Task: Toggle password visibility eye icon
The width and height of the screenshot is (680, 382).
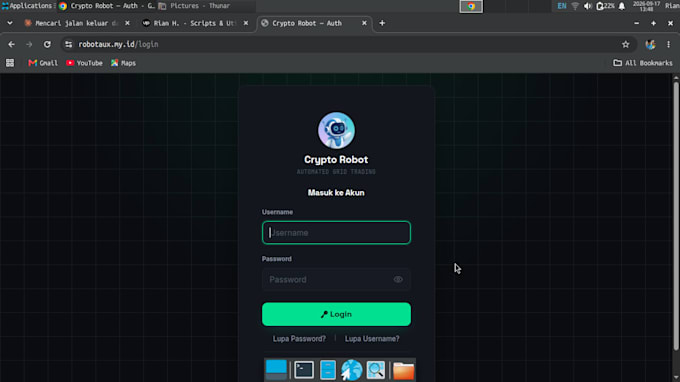Action: [x=398, y=280]
